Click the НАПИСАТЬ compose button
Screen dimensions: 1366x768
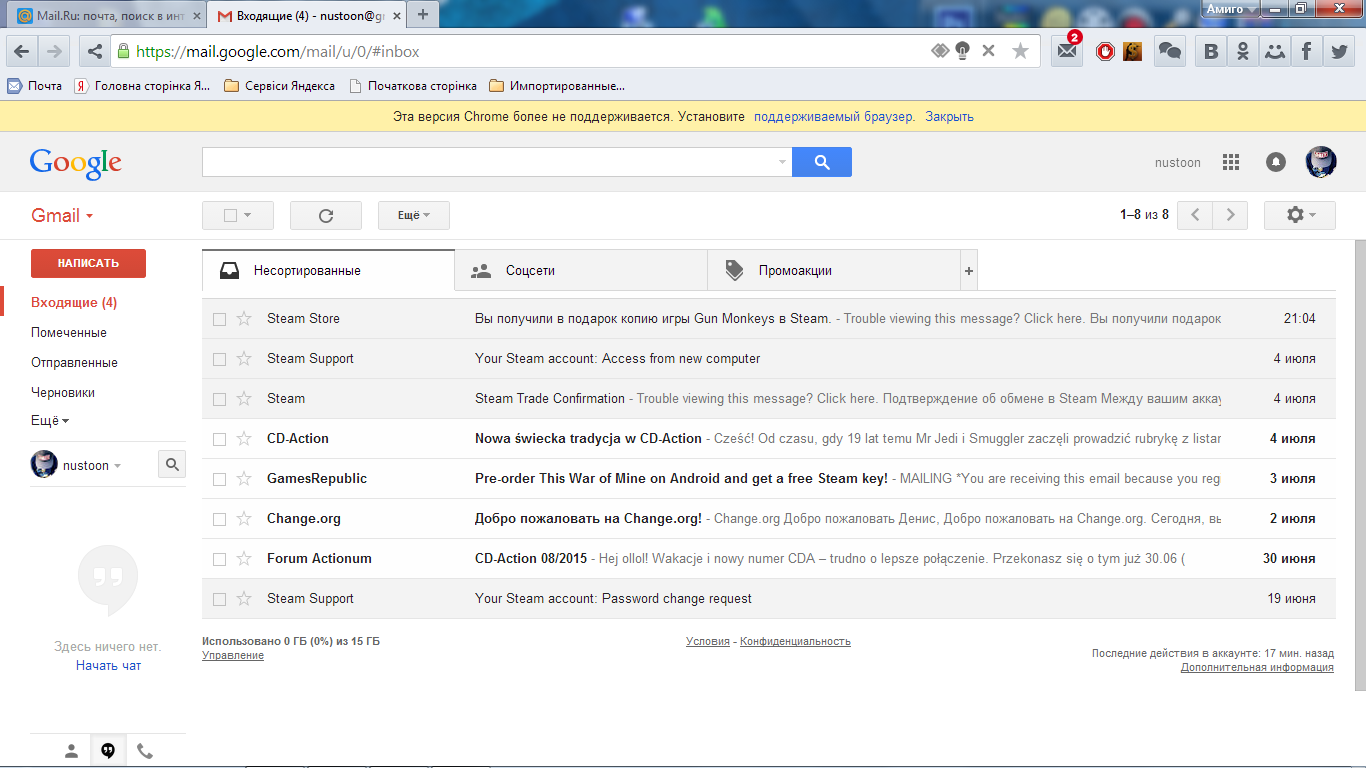point(88,263)
